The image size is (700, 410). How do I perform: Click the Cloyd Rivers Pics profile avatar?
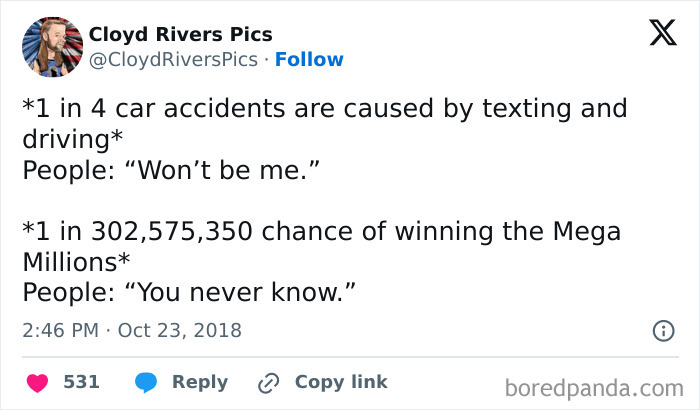51,46
